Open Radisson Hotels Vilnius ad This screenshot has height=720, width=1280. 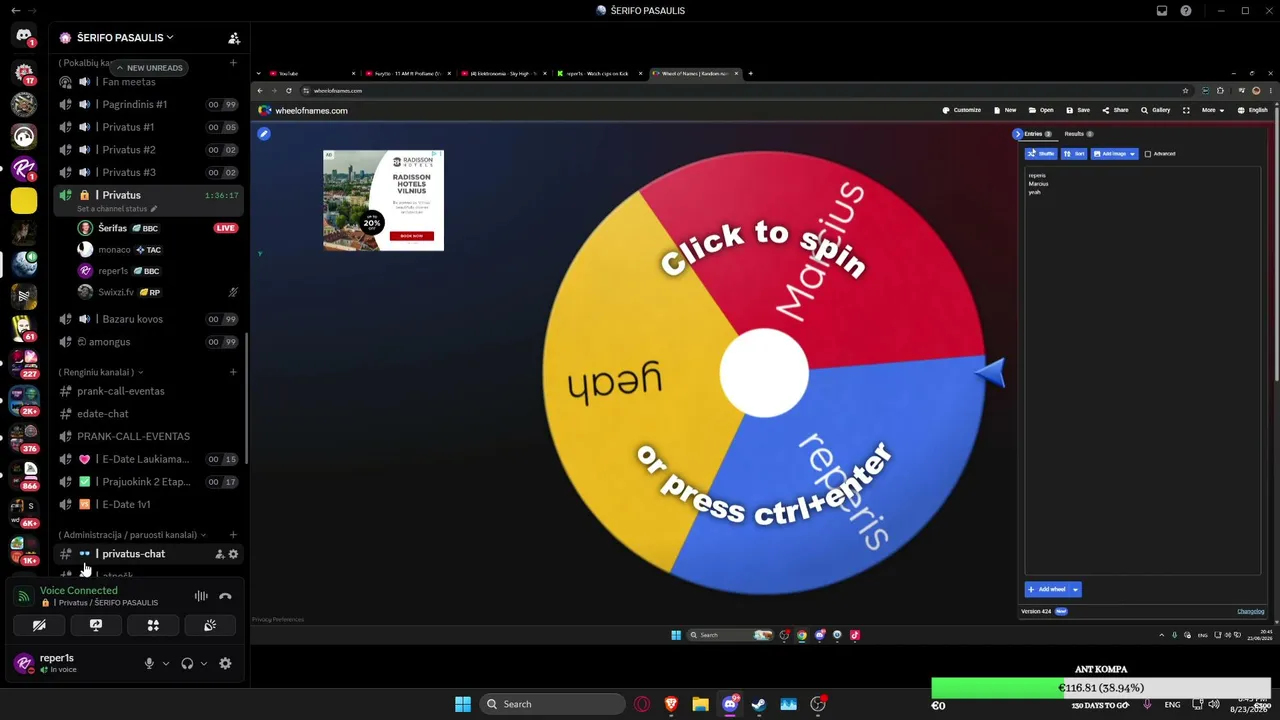[383, 200]
